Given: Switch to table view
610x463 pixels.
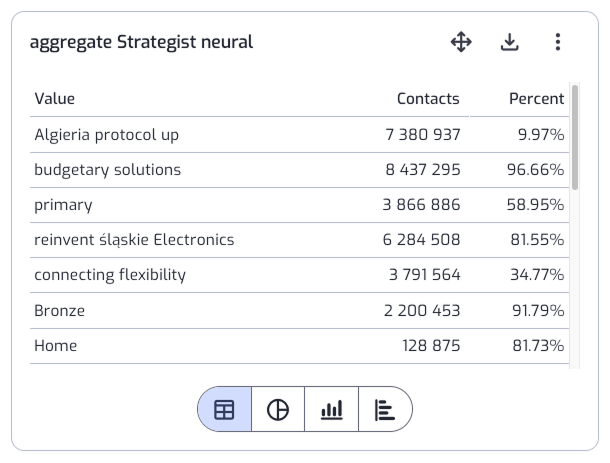Looking at the screenshot, I should pyautogui.click(x=224, y=409).
